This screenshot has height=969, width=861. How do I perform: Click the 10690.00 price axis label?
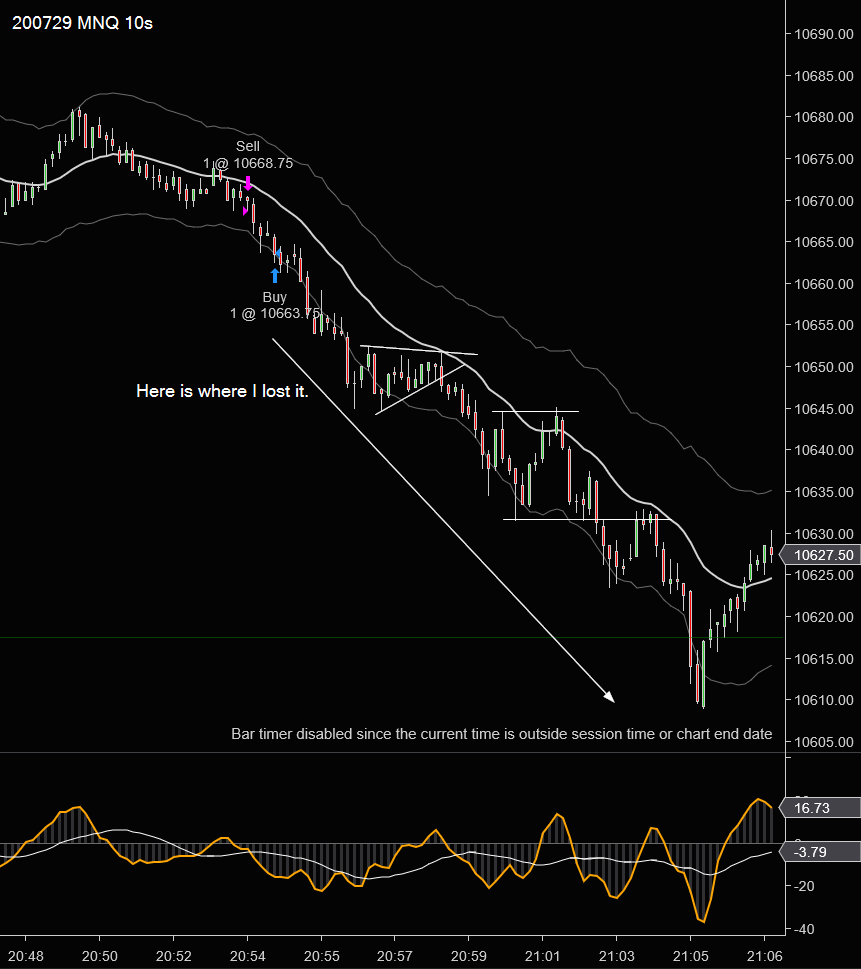pyautogui.click(x=823, y=34)
